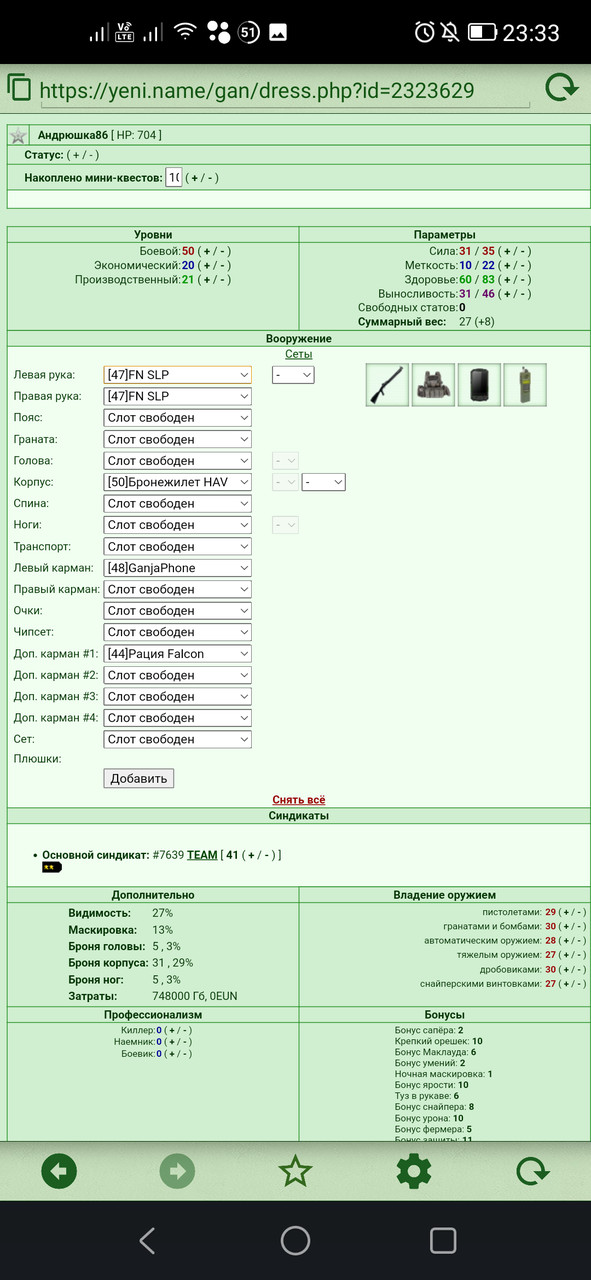591x1280 pixels.
Task: Go forward using the browser forward arrow
Action: point(177,1171)
